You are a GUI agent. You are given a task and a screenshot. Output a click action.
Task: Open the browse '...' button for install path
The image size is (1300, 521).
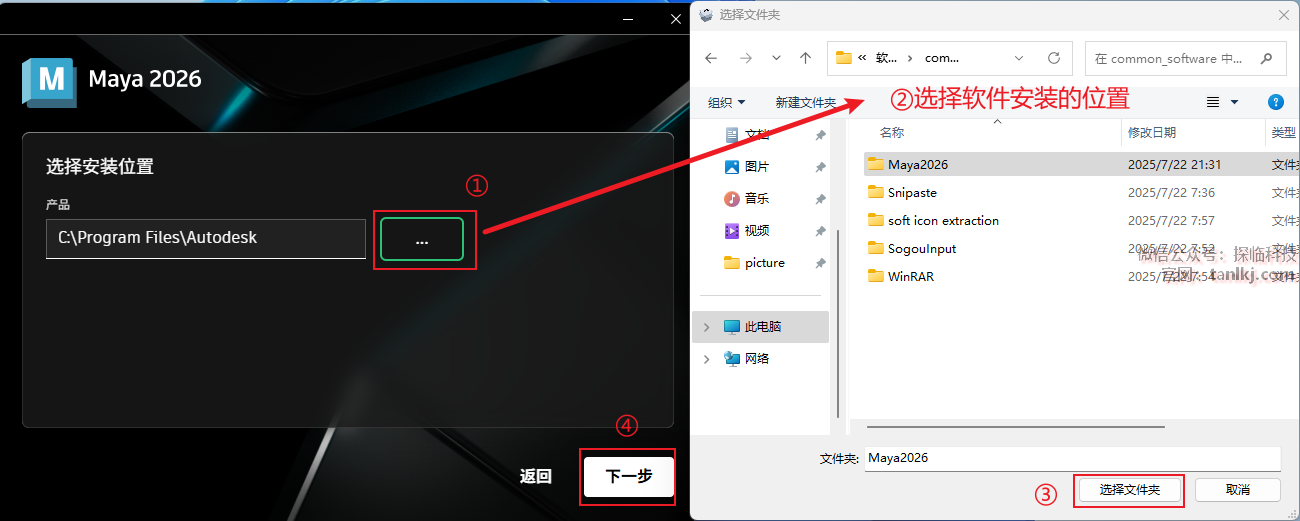tap(422, 239)
